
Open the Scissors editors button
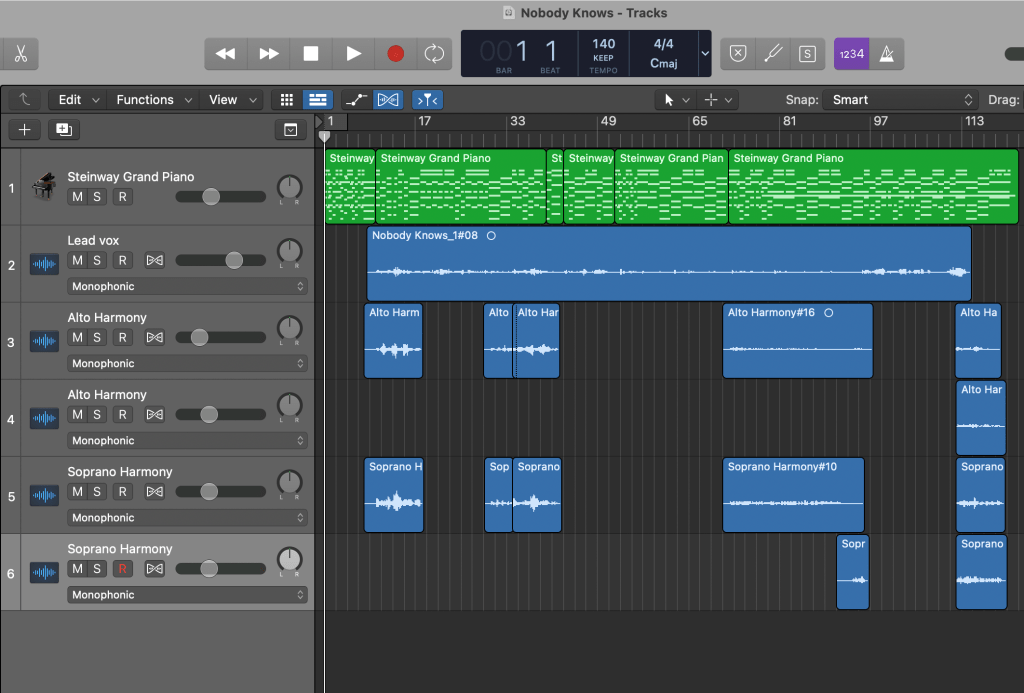tap(18, 54)
